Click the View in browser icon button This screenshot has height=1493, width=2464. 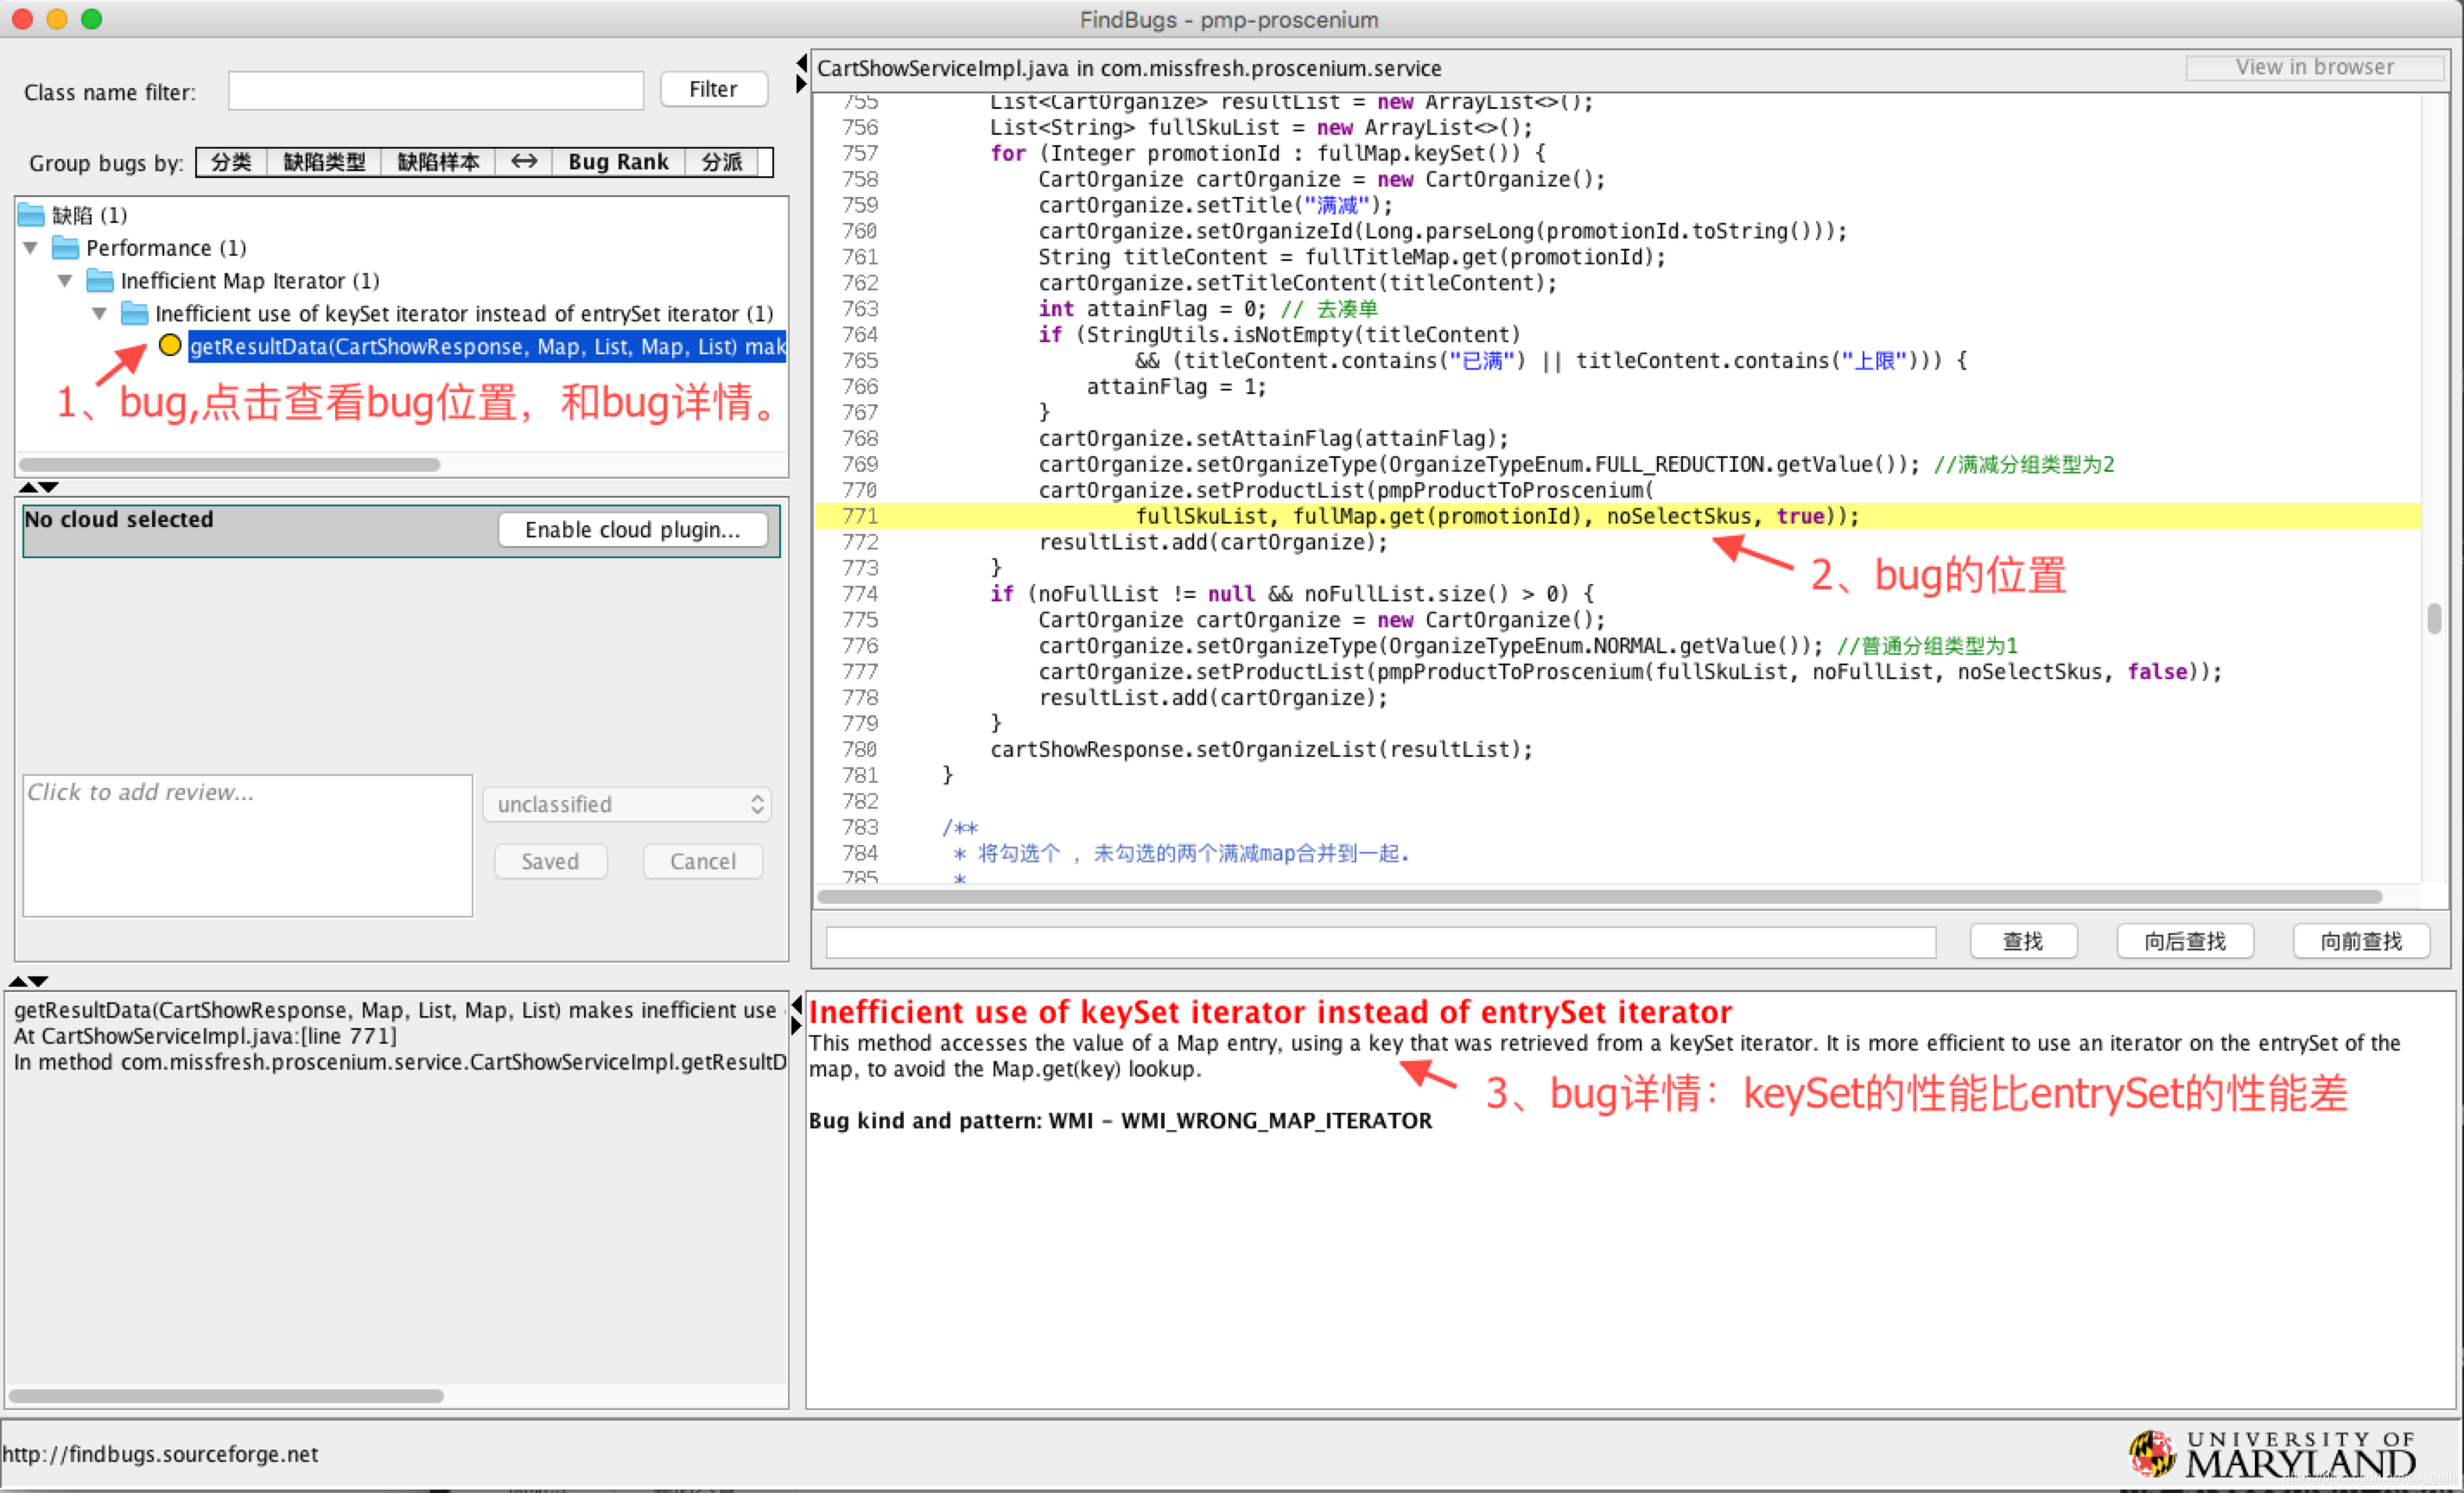[2313, 67]
